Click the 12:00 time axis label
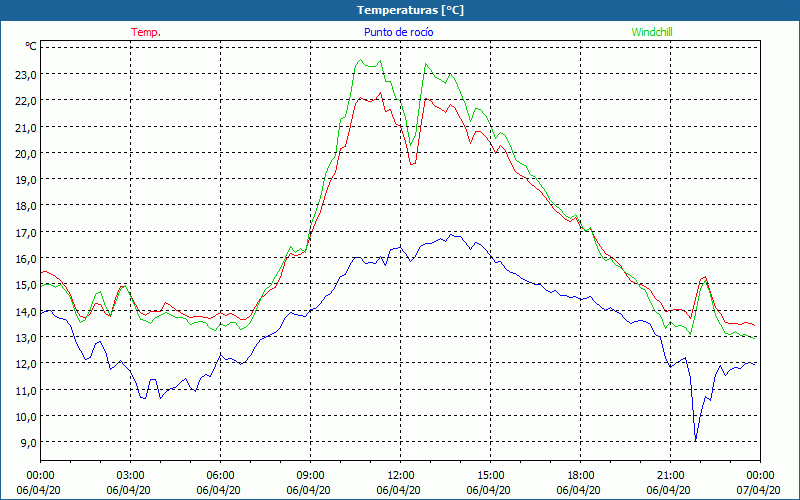This screenshot has height=500, width=800. [x=401, y=476]
